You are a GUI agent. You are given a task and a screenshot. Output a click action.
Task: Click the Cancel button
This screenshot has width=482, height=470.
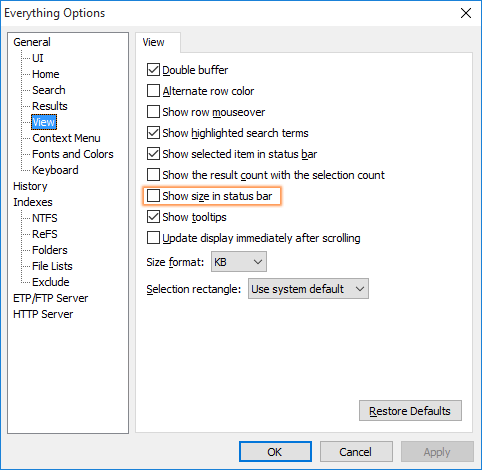tap(356, 452)
